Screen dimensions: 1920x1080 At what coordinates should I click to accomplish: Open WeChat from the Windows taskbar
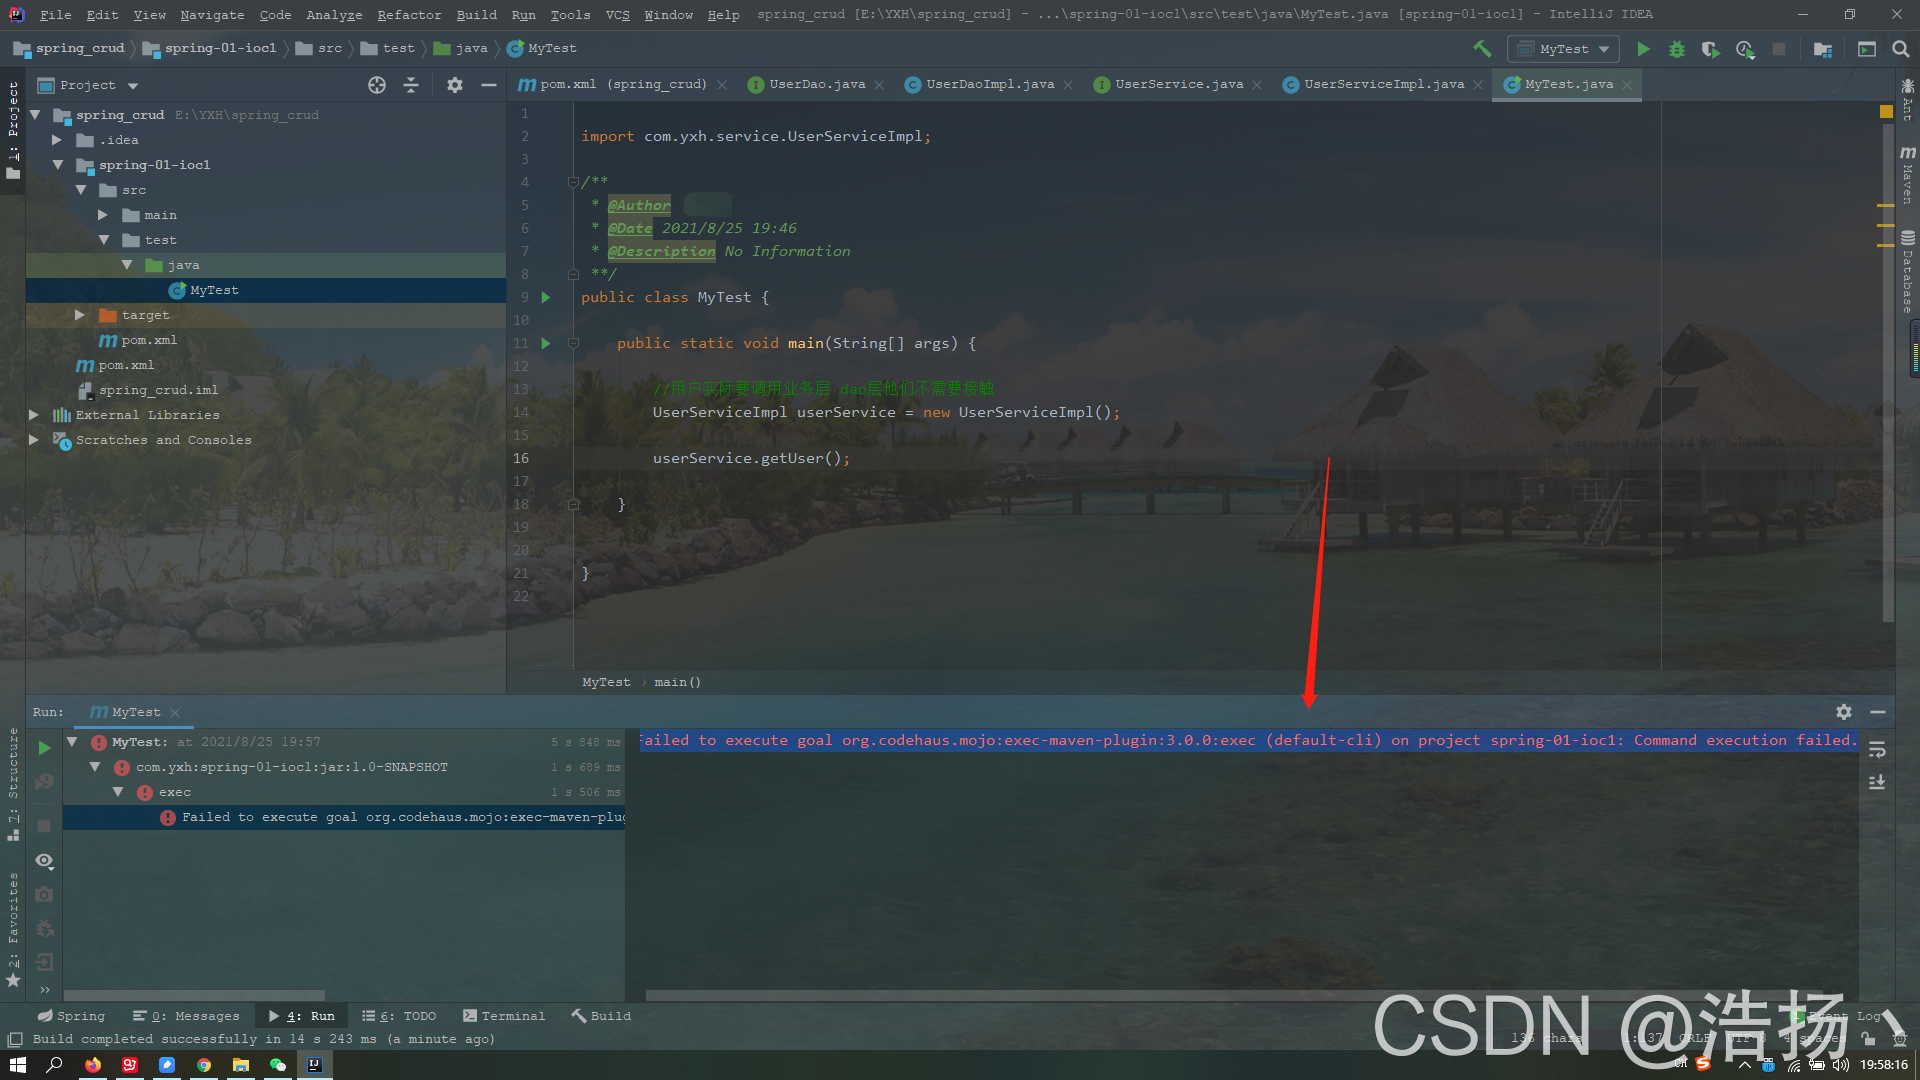[278, 1065]
